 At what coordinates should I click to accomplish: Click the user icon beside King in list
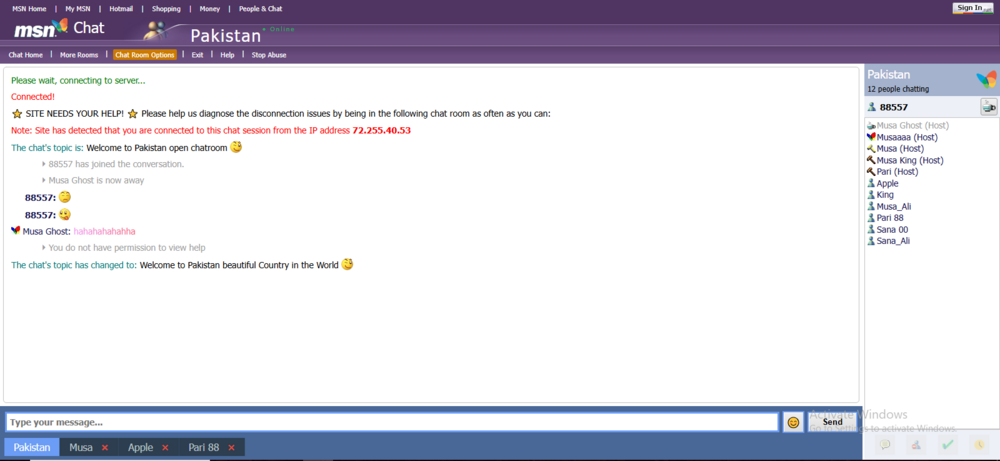[x=871, y=194]
